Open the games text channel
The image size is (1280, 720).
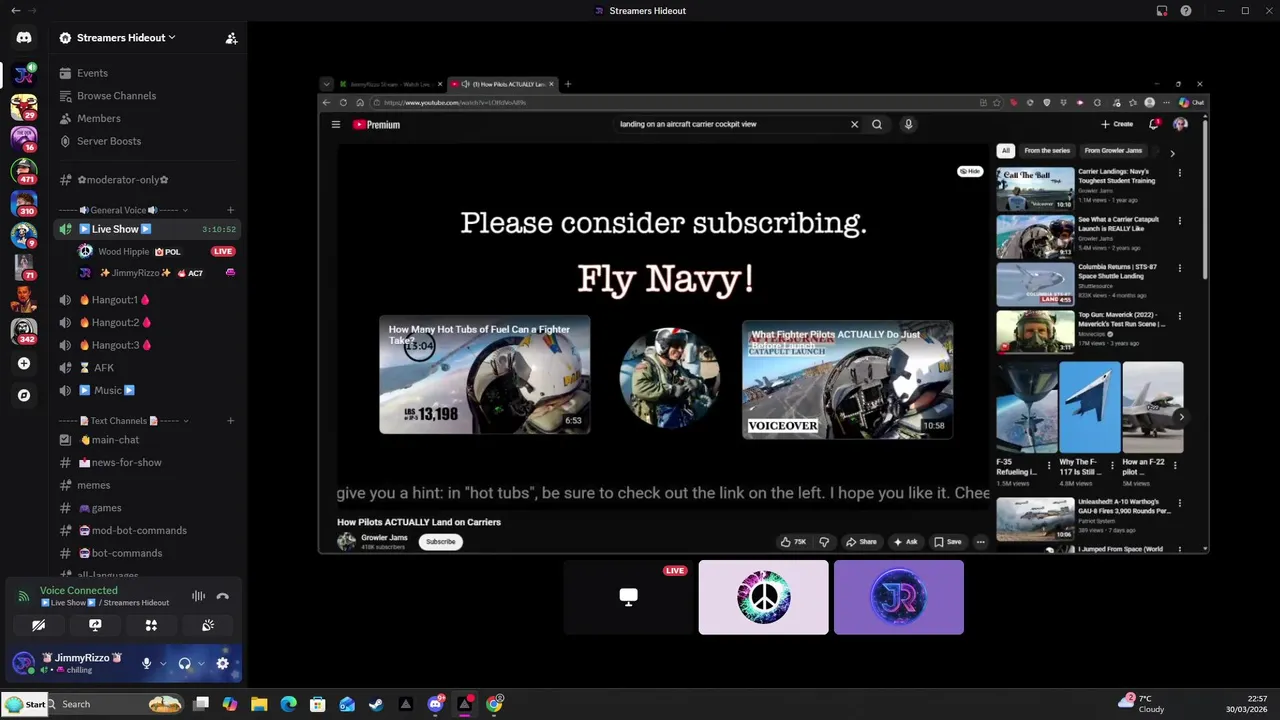coord(106,508)
